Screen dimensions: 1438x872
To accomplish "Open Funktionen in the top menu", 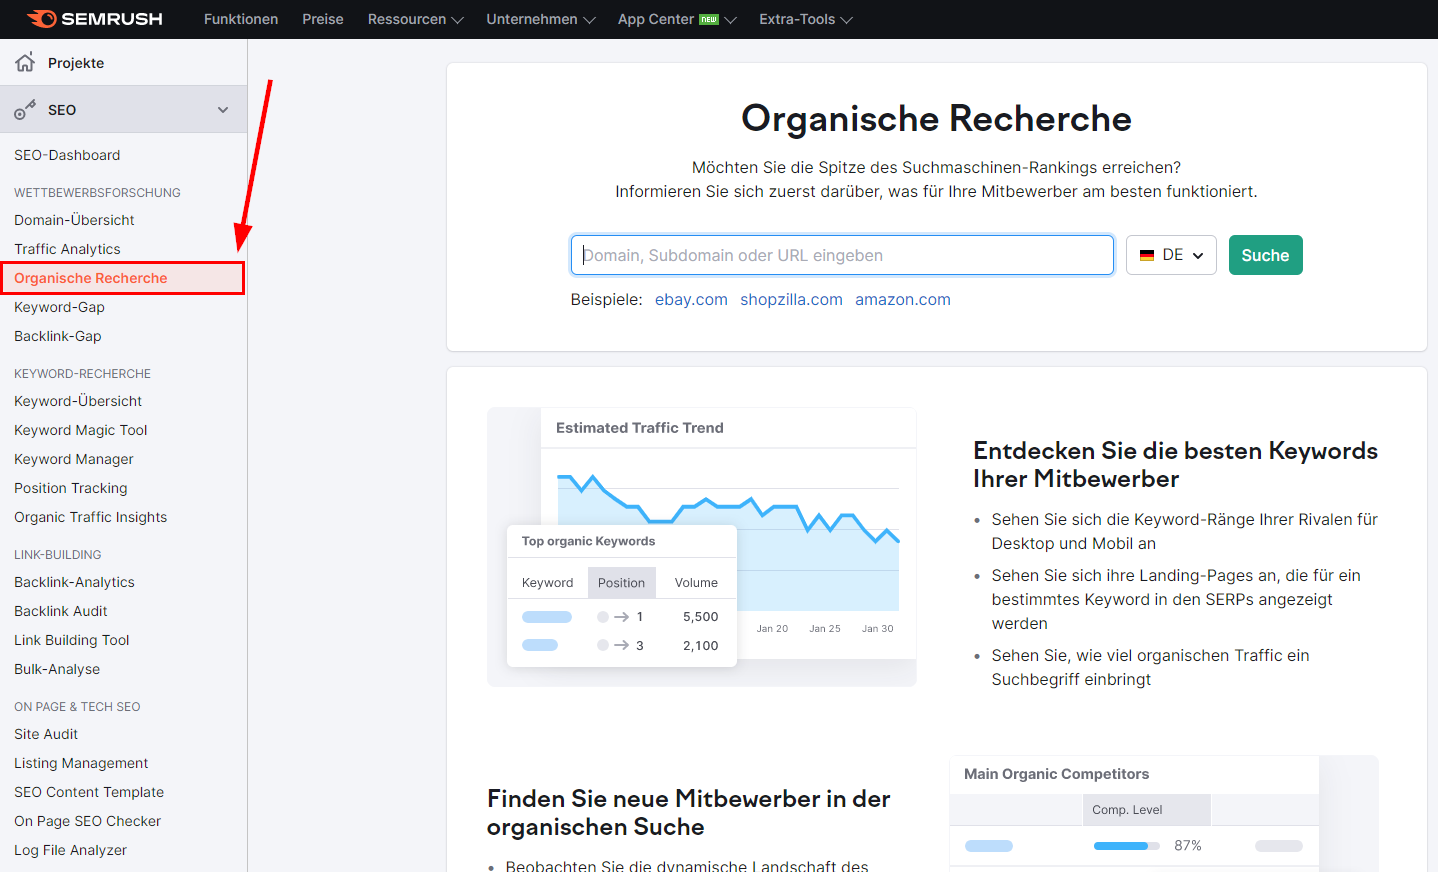I will 241,19.
